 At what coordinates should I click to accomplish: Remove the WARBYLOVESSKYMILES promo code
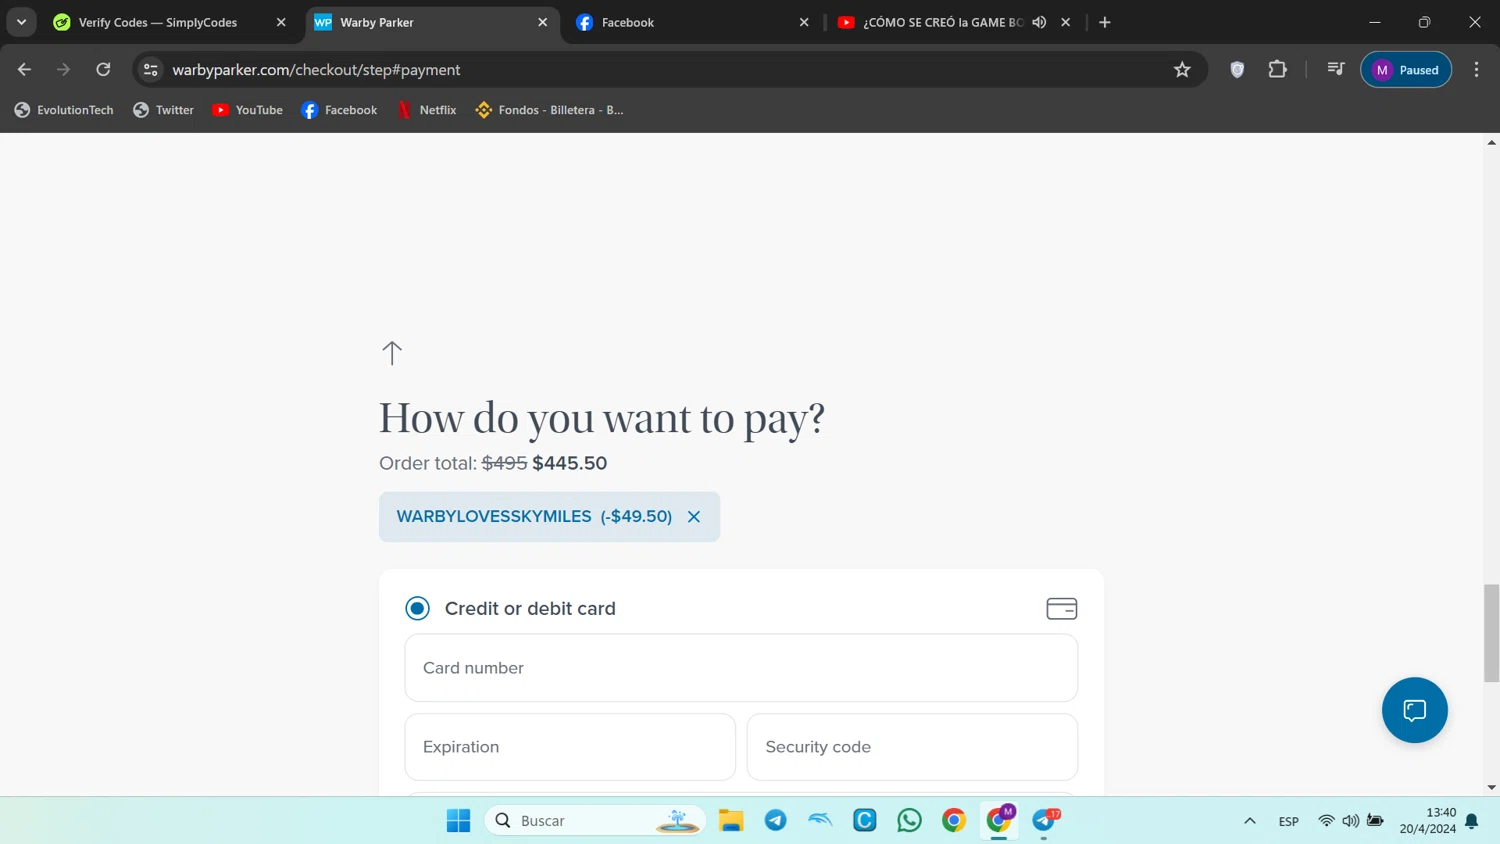point(694,517)
